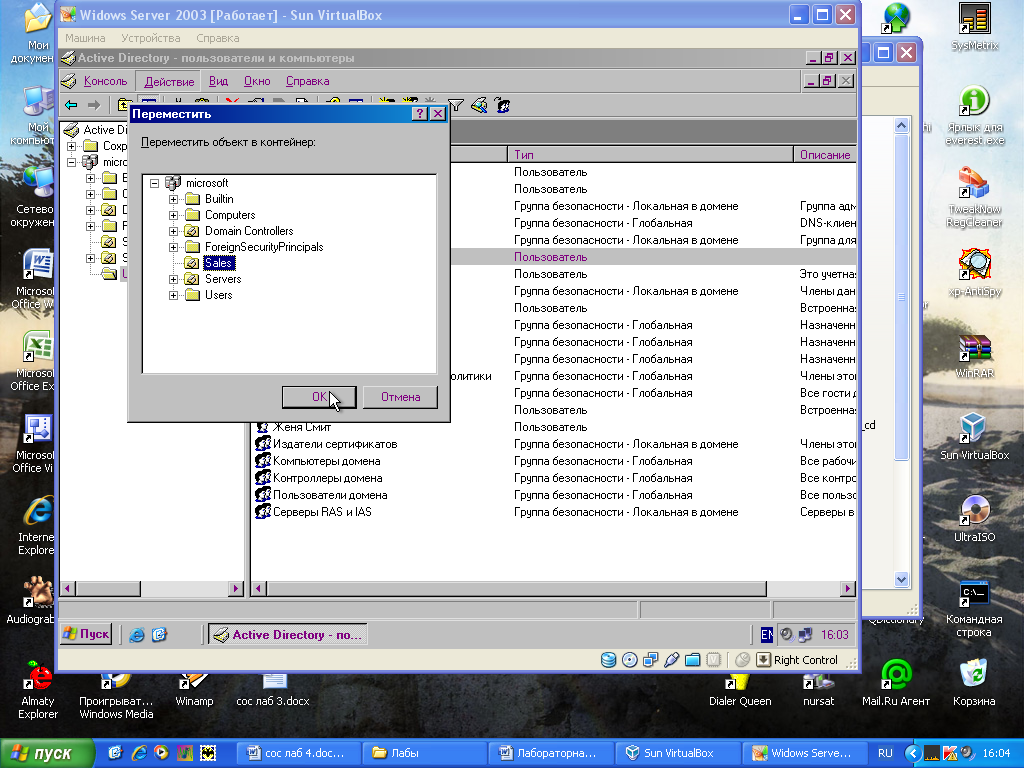Expand the Сохр... saved queries node in console tree
1024x768 pixels.
(72, 146)
